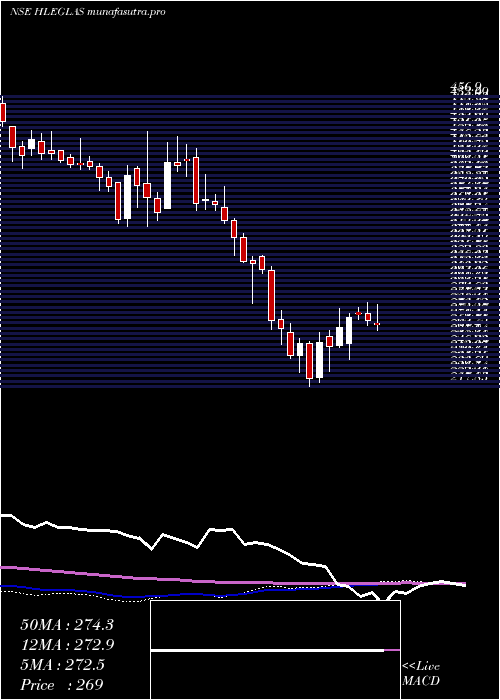500x700 pixels.
Task: Click the Price : 269 readout
Action: click(x=62, y=685)
